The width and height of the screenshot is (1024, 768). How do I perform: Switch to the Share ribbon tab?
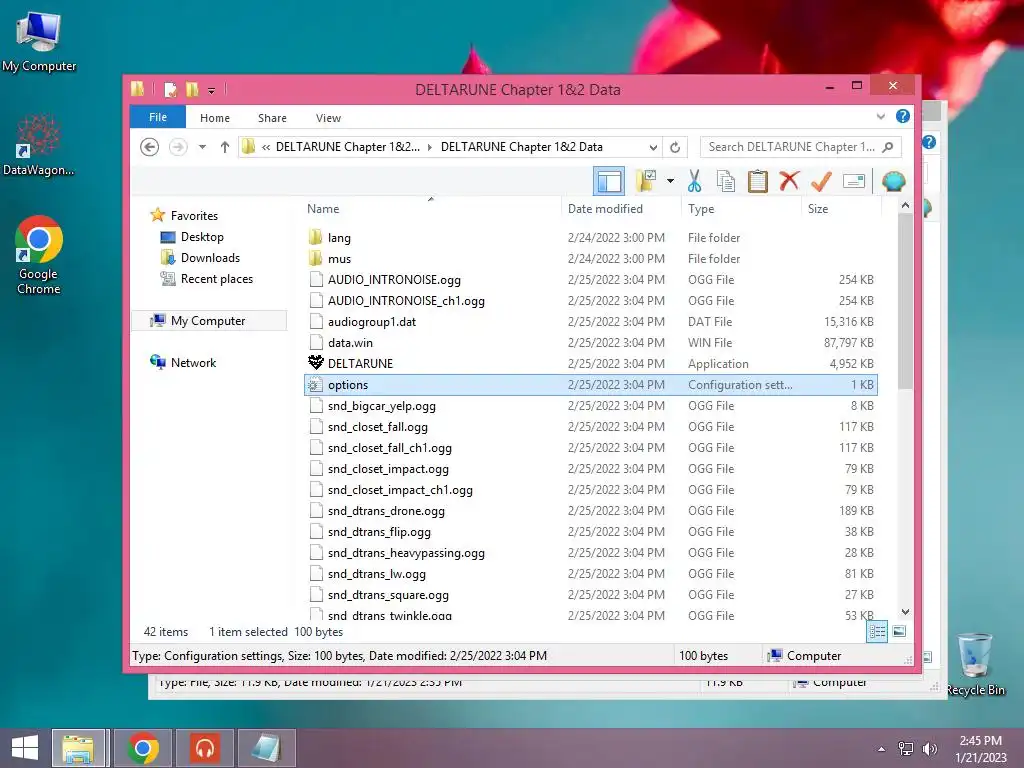point(272,118)
